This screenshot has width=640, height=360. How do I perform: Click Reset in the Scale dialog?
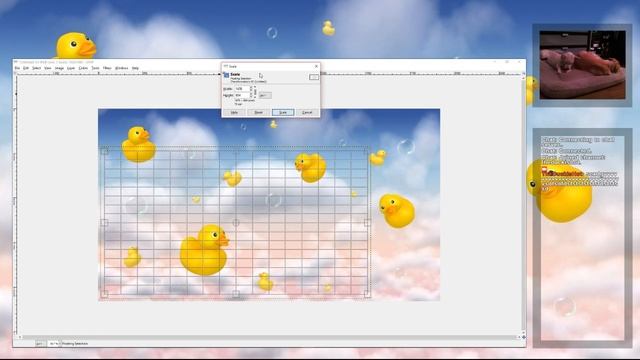(258, 112)
